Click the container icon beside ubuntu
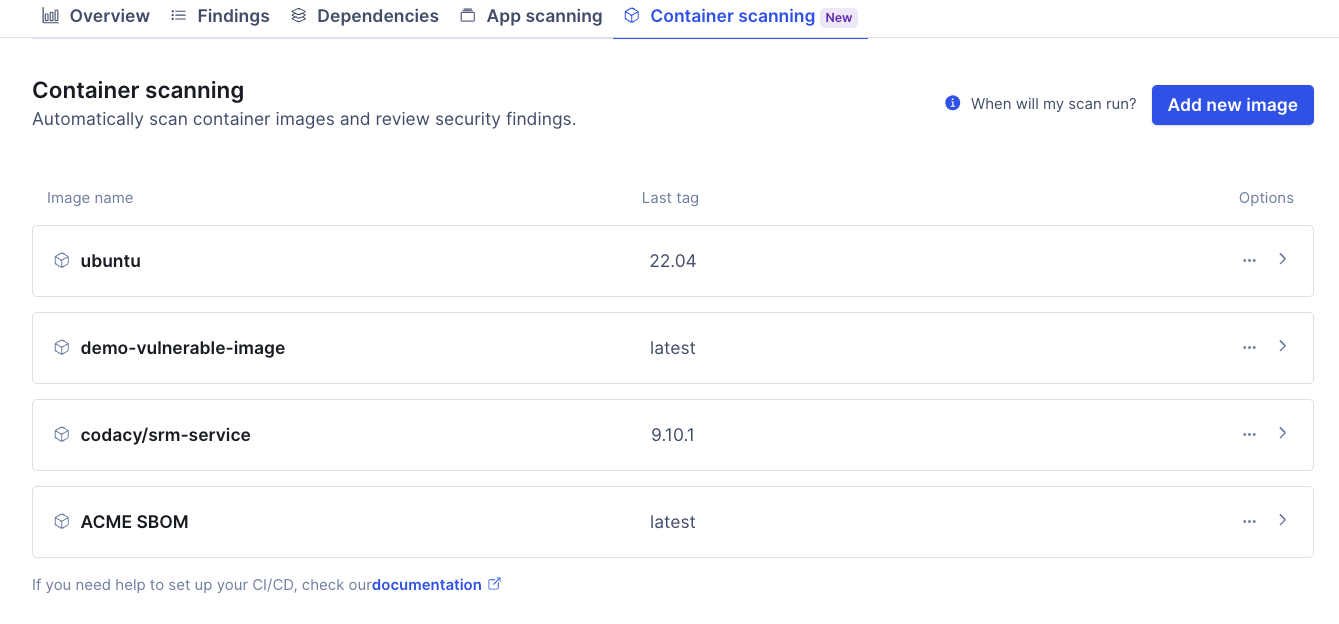Screen dimensions: 1339x624 (61, 261)
